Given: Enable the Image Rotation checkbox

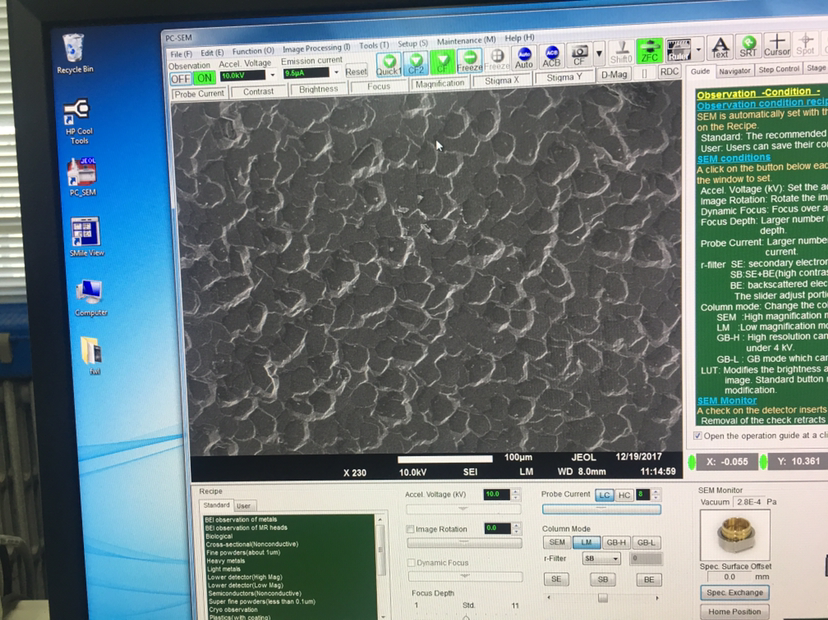Looking at the screenshot, I should pyautogui.click(x=411, y=529).
